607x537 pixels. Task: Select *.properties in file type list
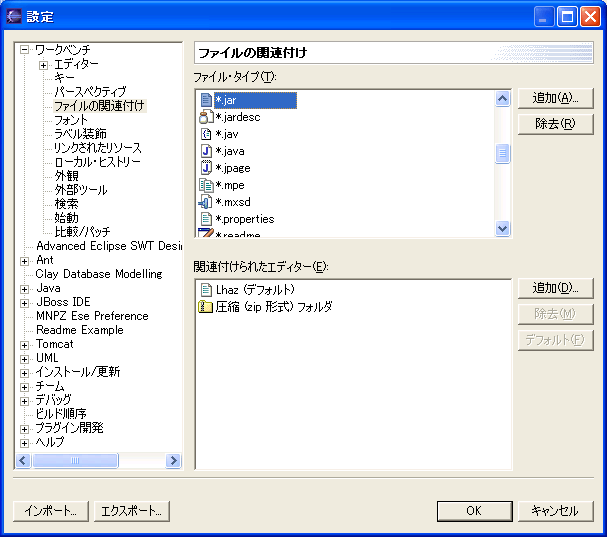click(x=245, y=219)
